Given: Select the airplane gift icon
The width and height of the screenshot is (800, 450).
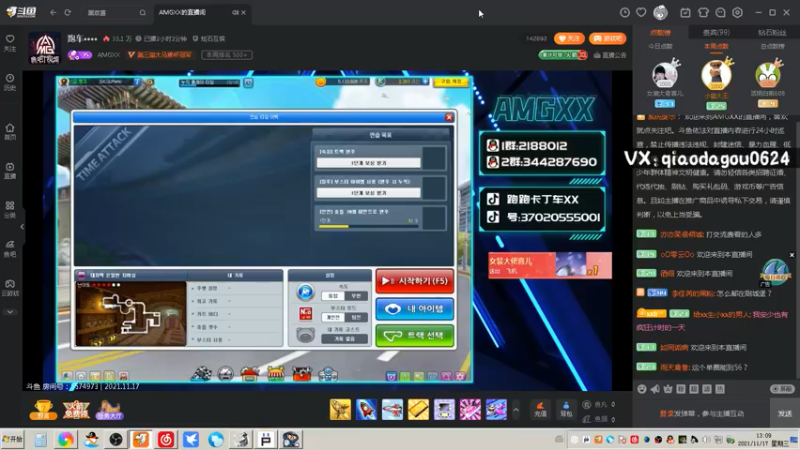Looking at the screenshot, I should [x=392, y=409].
